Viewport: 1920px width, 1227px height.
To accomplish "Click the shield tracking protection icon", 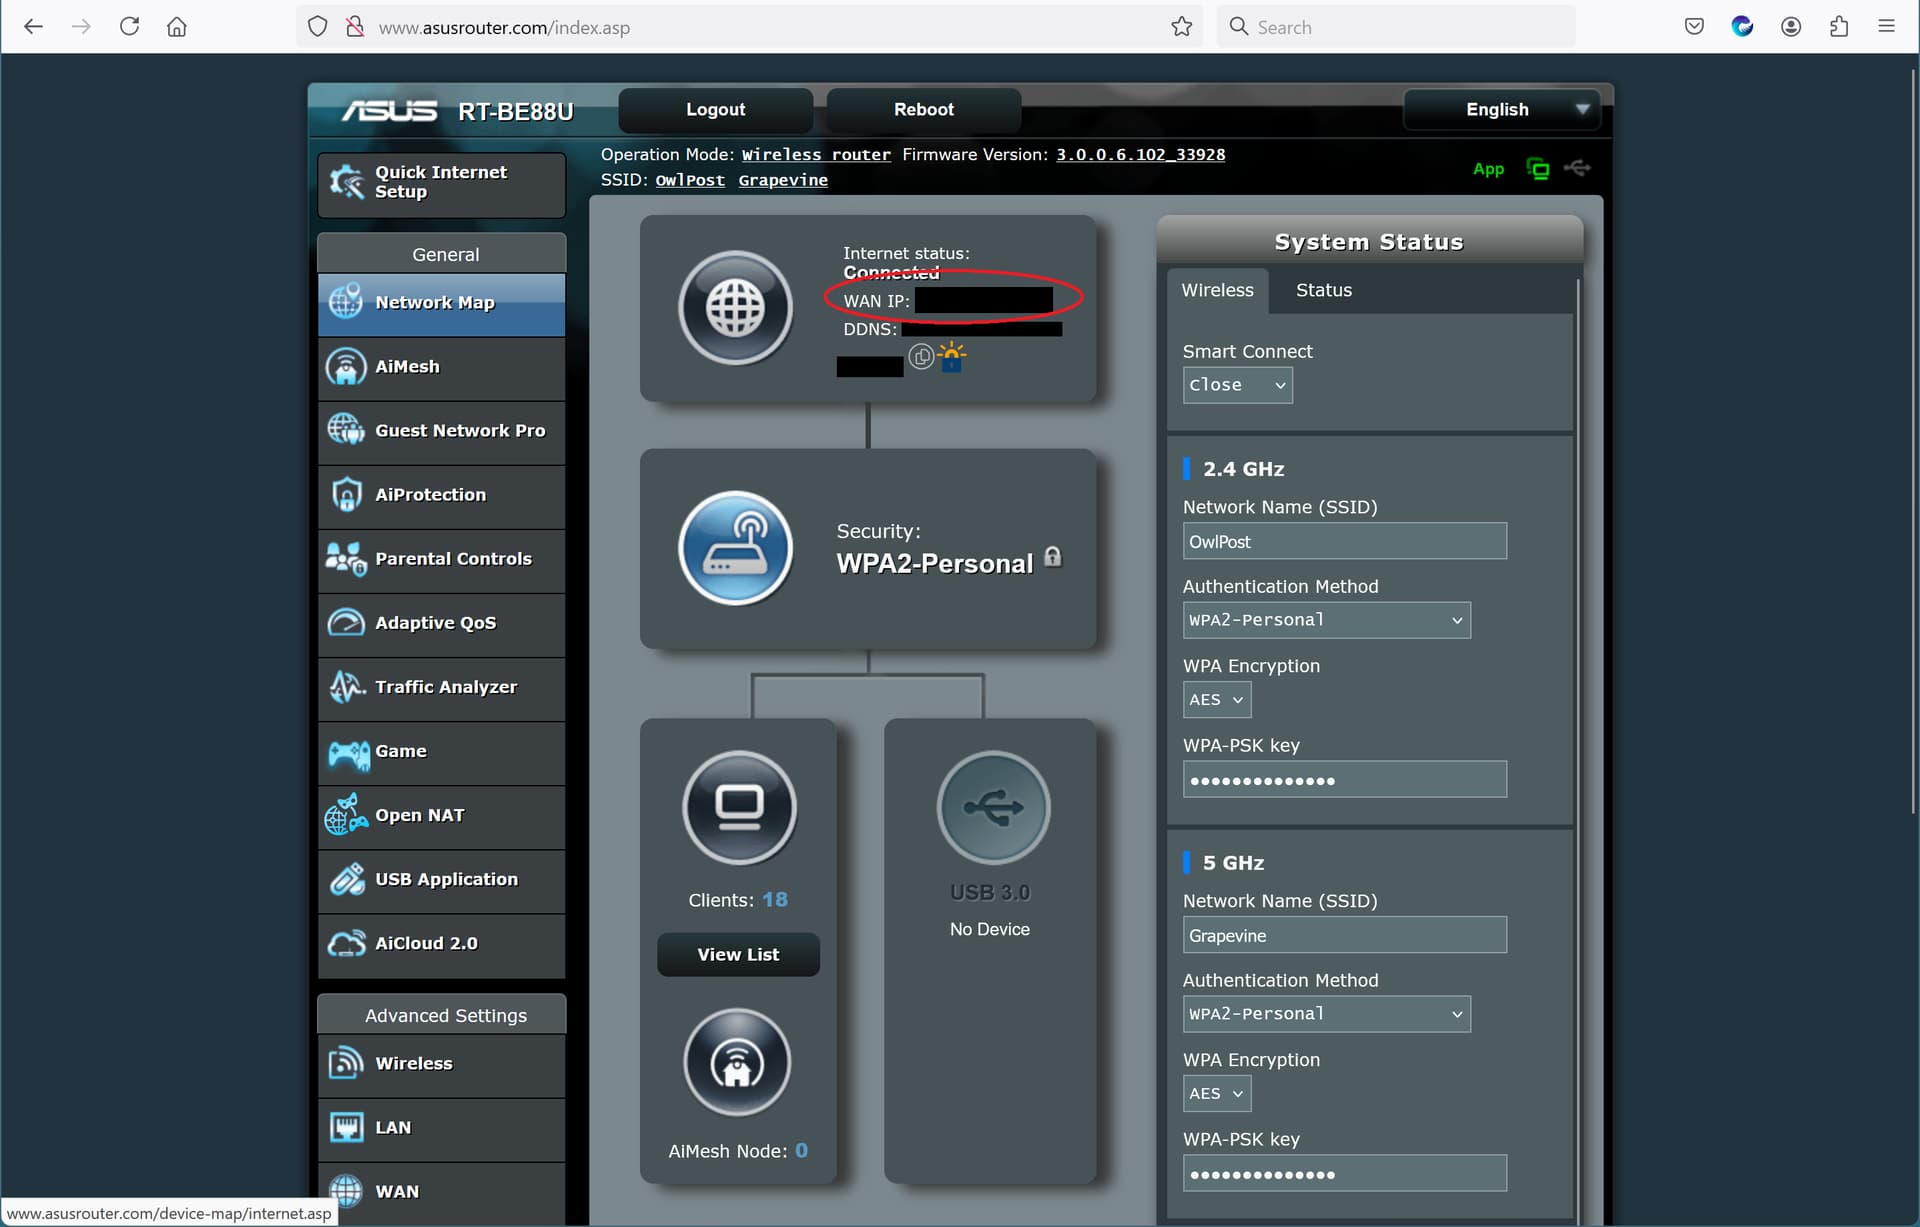I will pyautogui.click(x=318, y=27).
